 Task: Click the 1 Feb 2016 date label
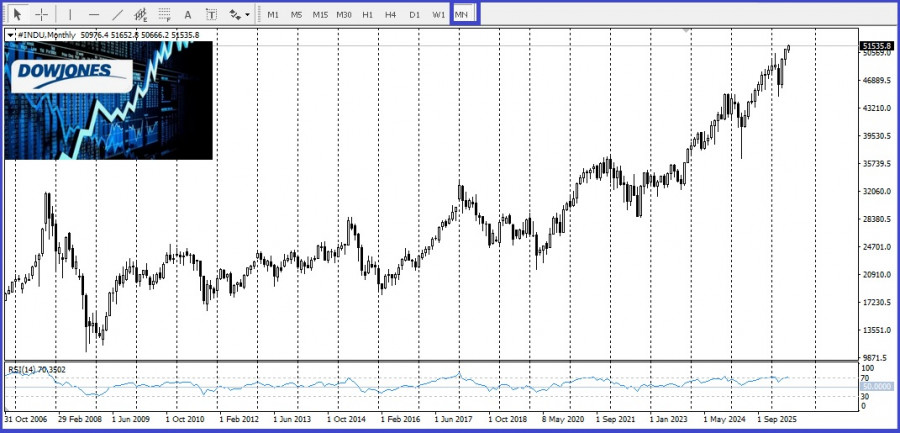point(400,419)
